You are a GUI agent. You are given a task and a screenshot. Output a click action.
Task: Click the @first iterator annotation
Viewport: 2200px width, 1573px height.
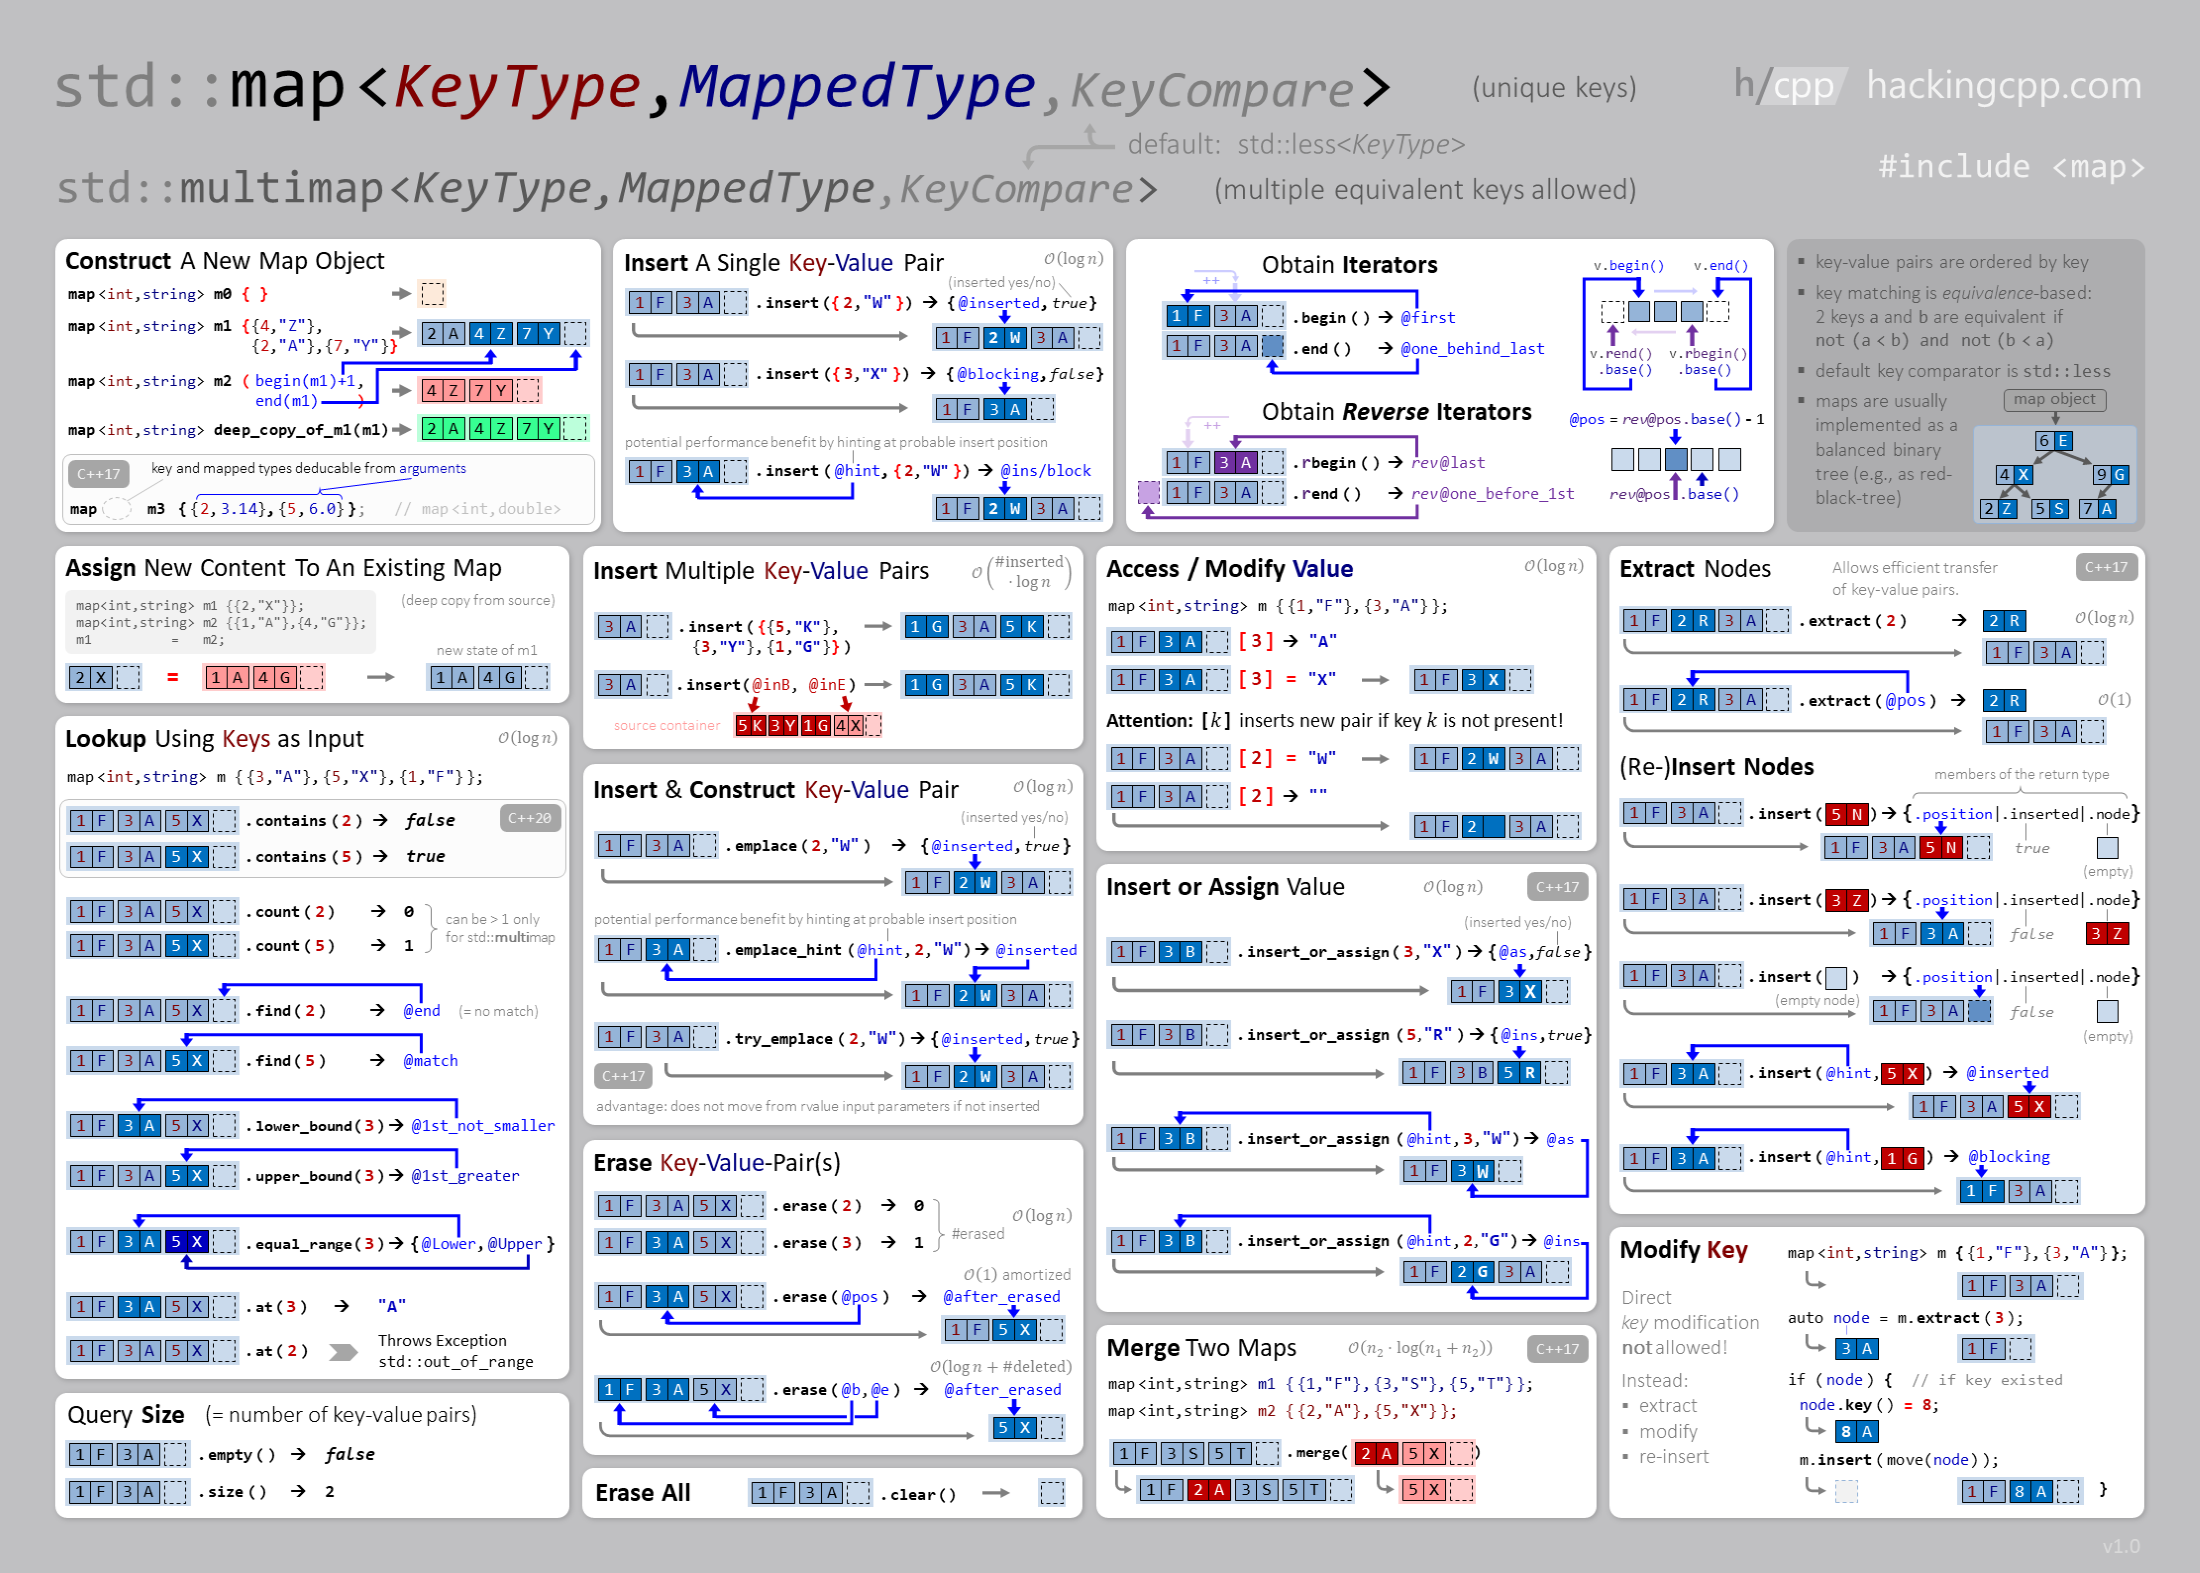1430,317
